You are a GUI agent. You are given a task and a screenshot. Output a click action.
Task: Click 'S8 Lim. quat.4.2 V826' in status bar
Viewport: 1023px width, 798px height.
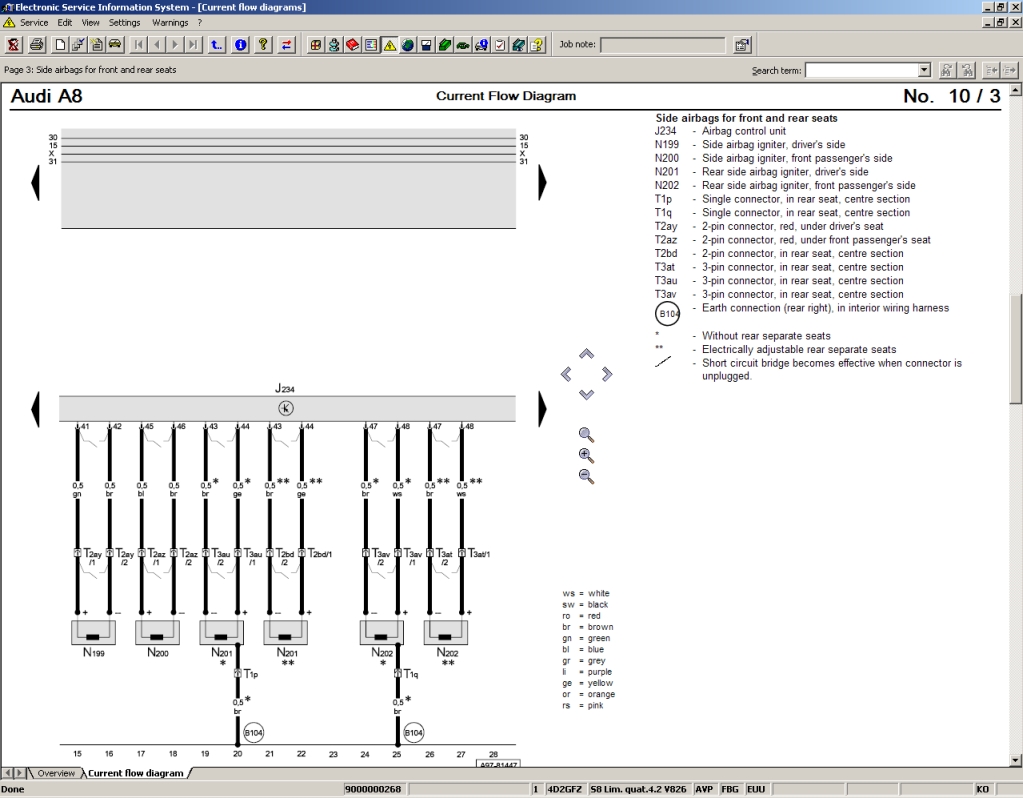(638, 790)
